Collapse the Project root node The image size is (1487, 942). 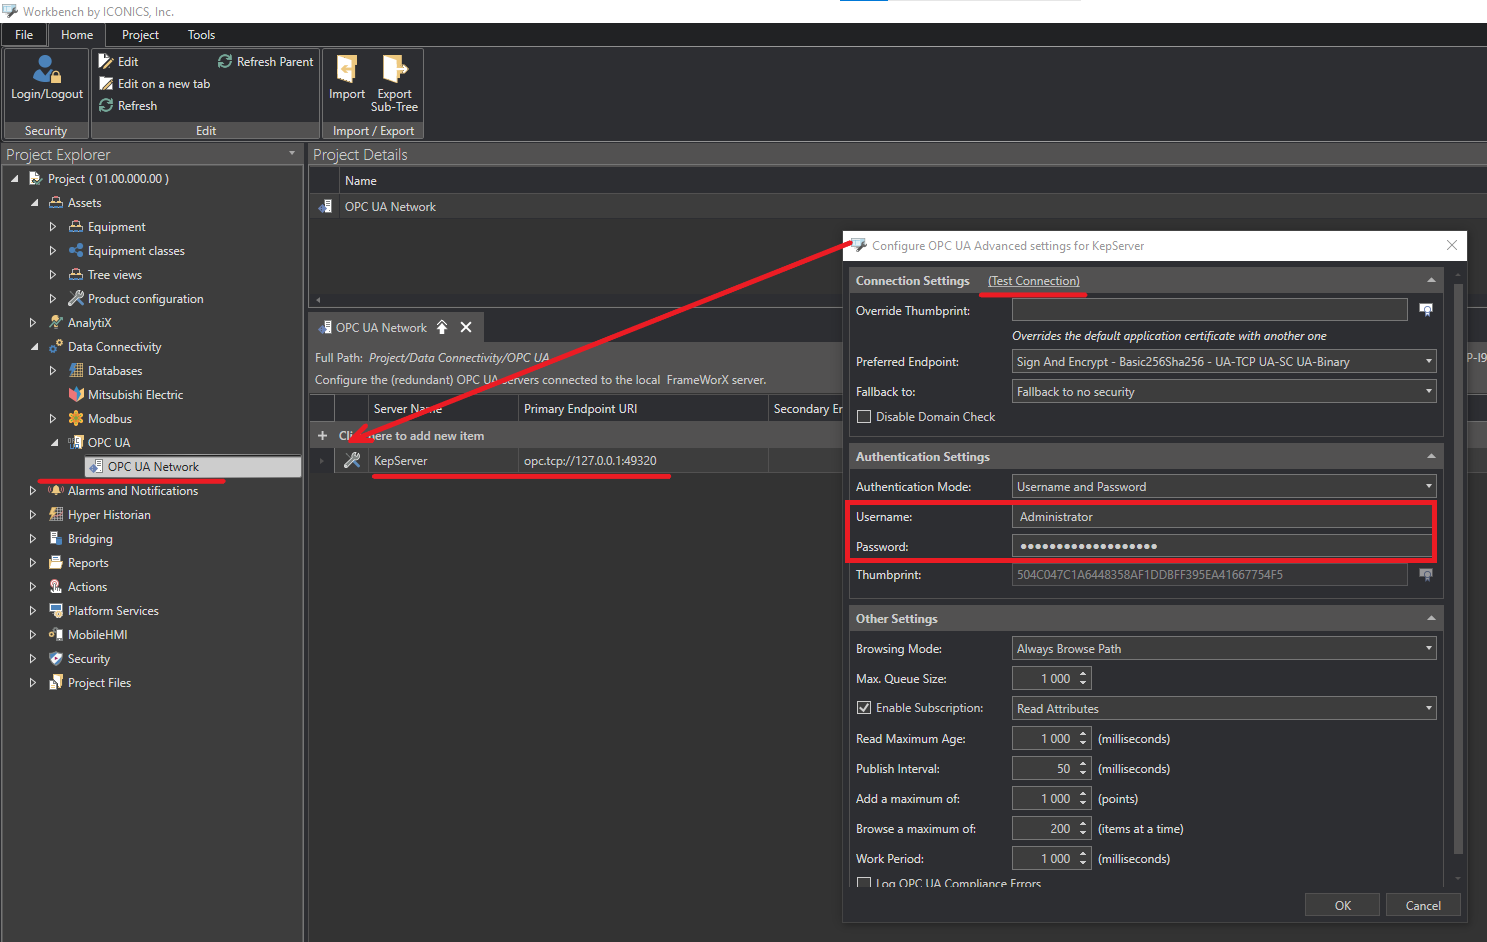pos(15,179)
